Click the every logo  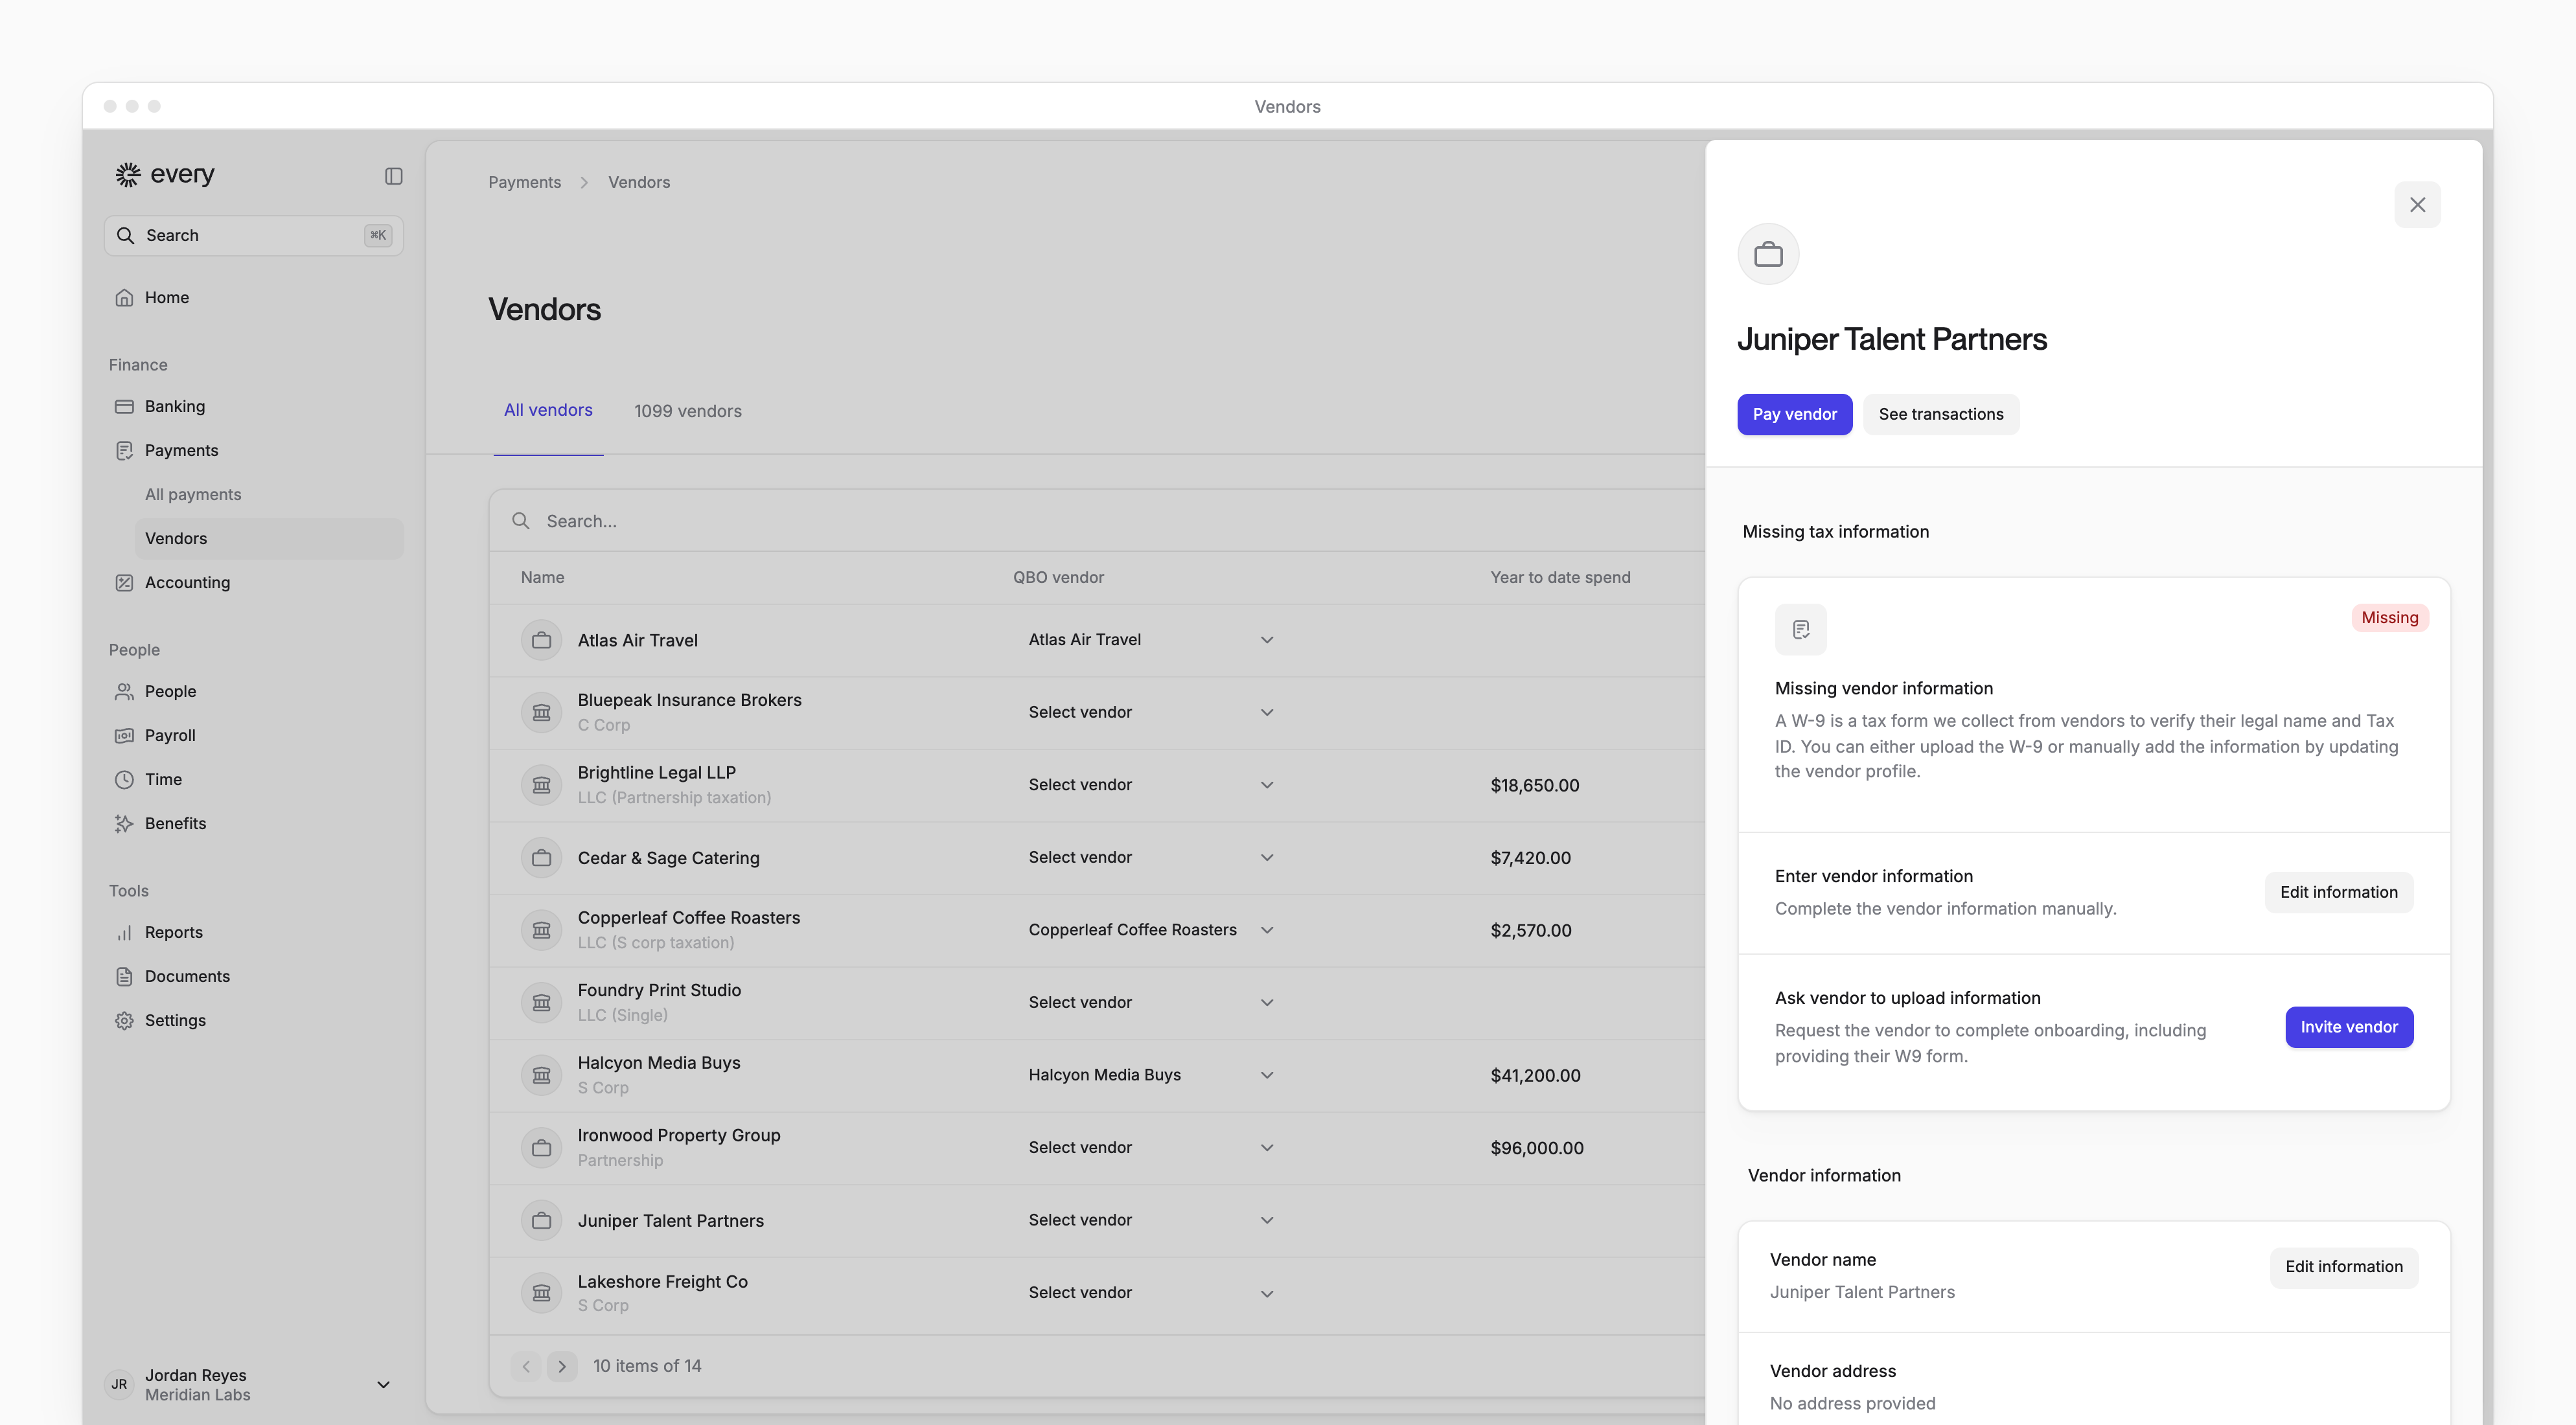coord(165,174)
